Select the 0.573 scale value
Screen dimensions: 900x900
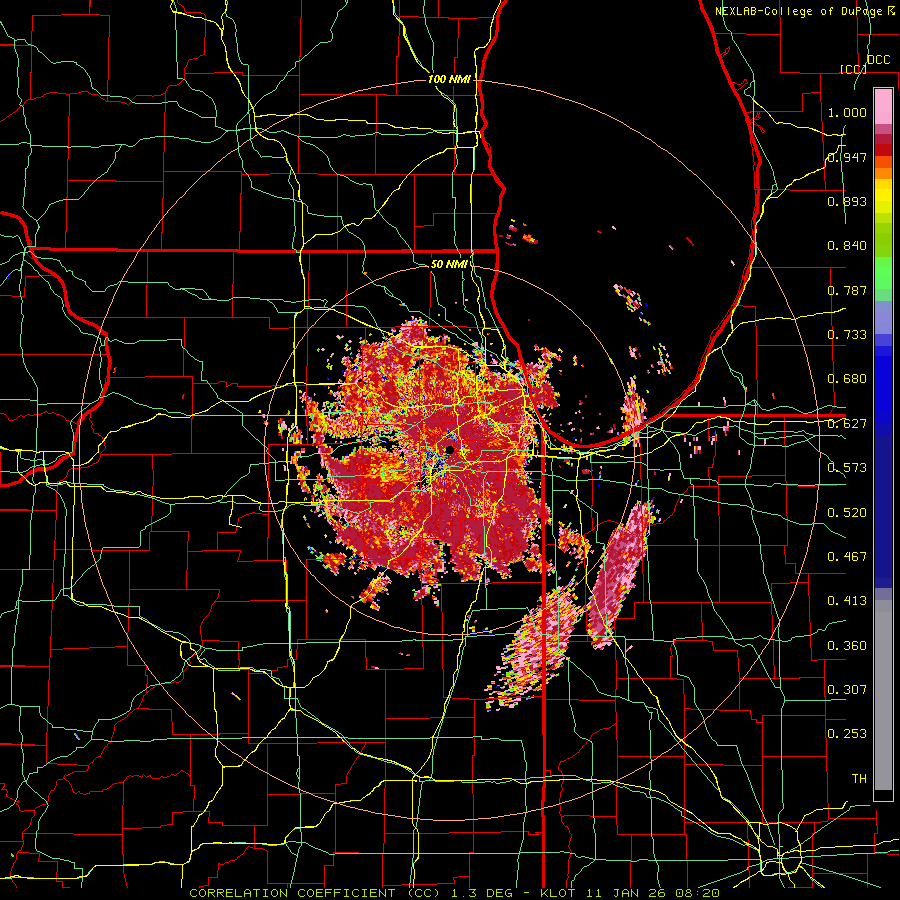point(847,468)
